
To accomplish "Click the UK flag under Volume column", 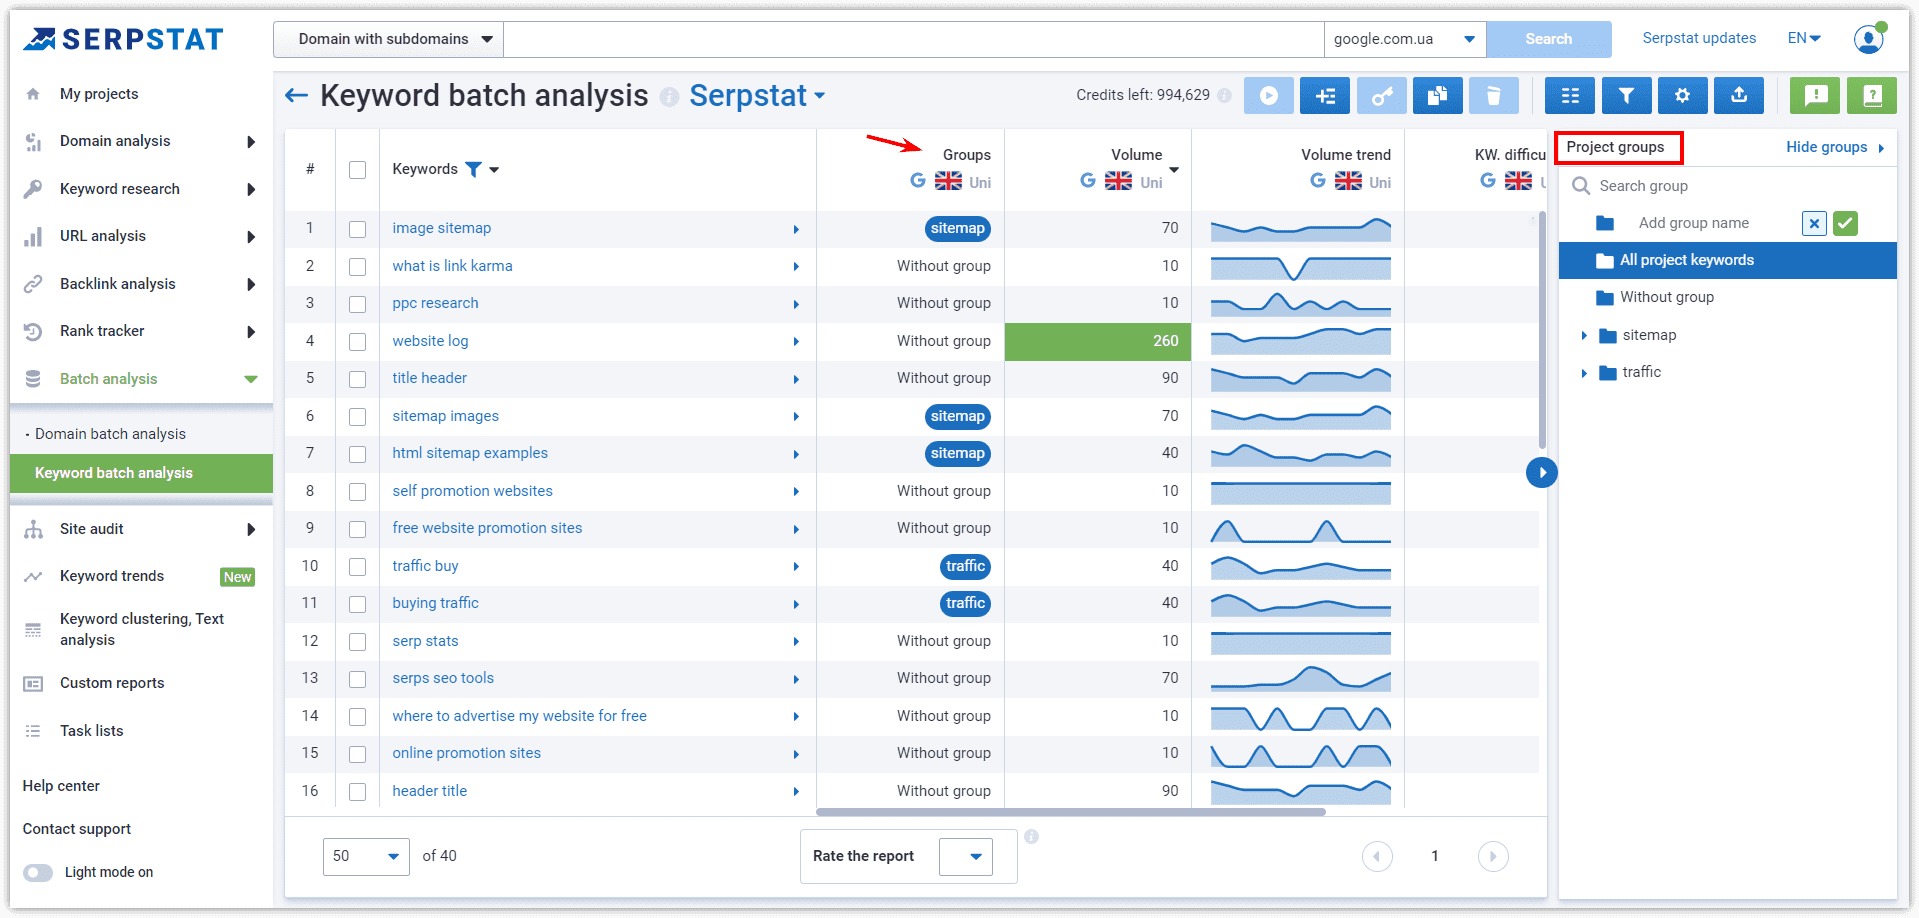I will (1118, 181).
